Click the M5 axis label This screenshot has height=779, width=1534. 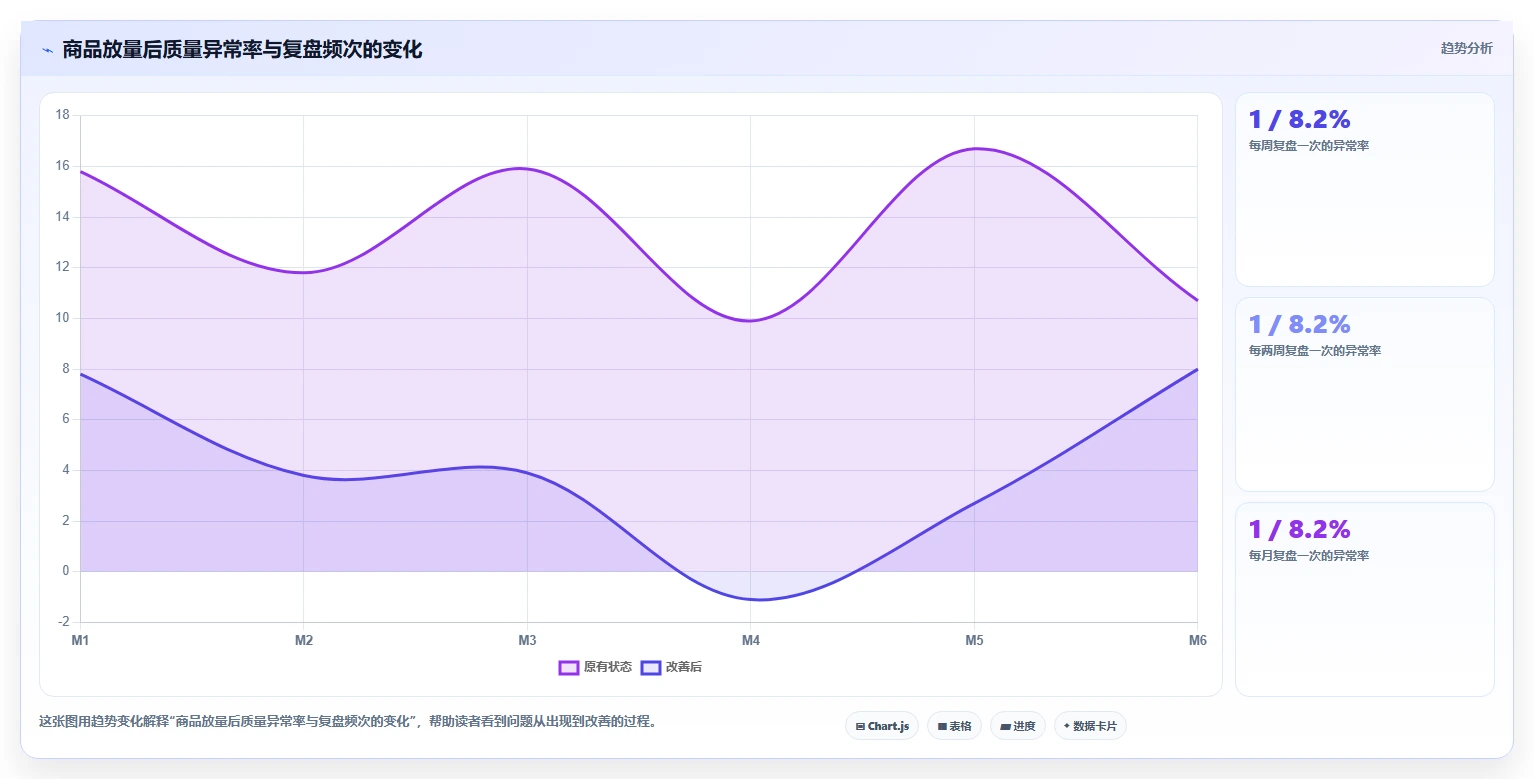974,640
